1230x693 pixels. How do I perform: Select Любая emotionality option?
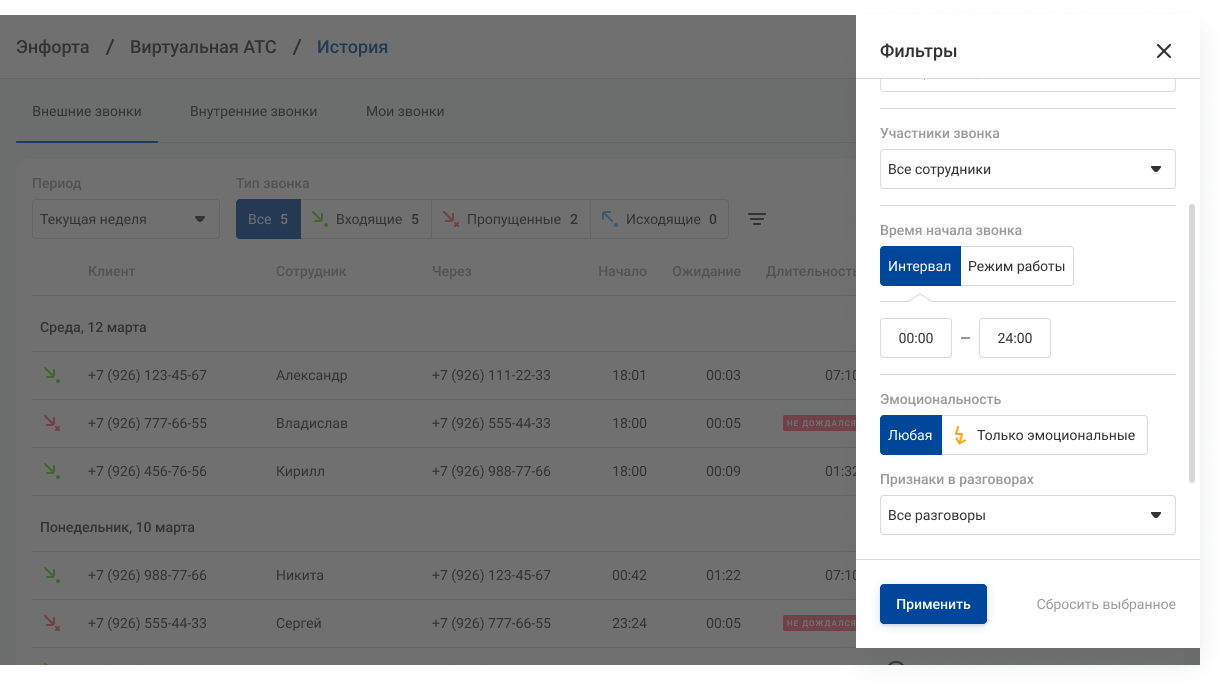click(910, 435)
